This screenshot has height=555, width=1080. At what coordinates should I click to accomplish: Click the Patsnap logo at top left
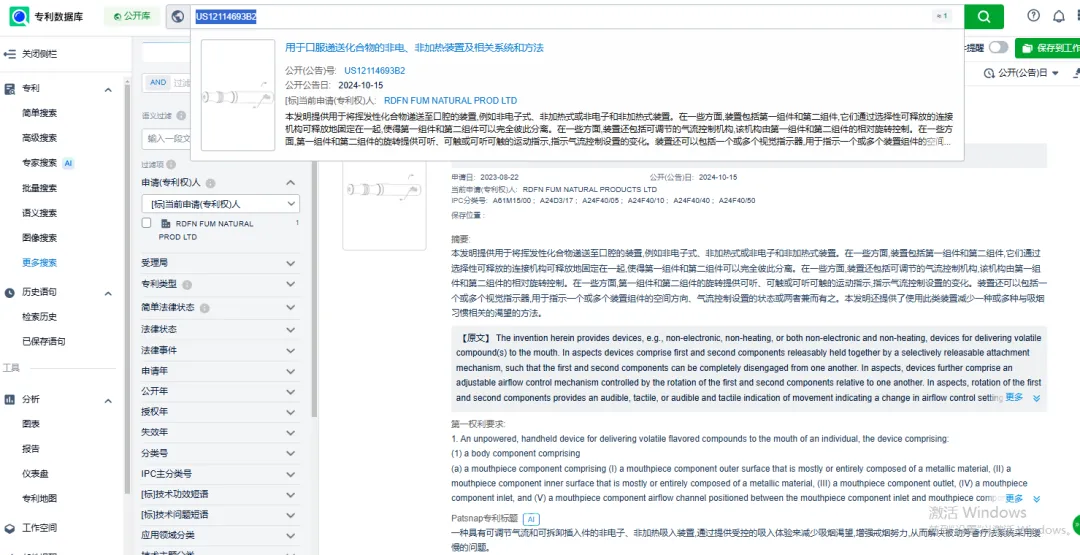(x=18, y=16)
